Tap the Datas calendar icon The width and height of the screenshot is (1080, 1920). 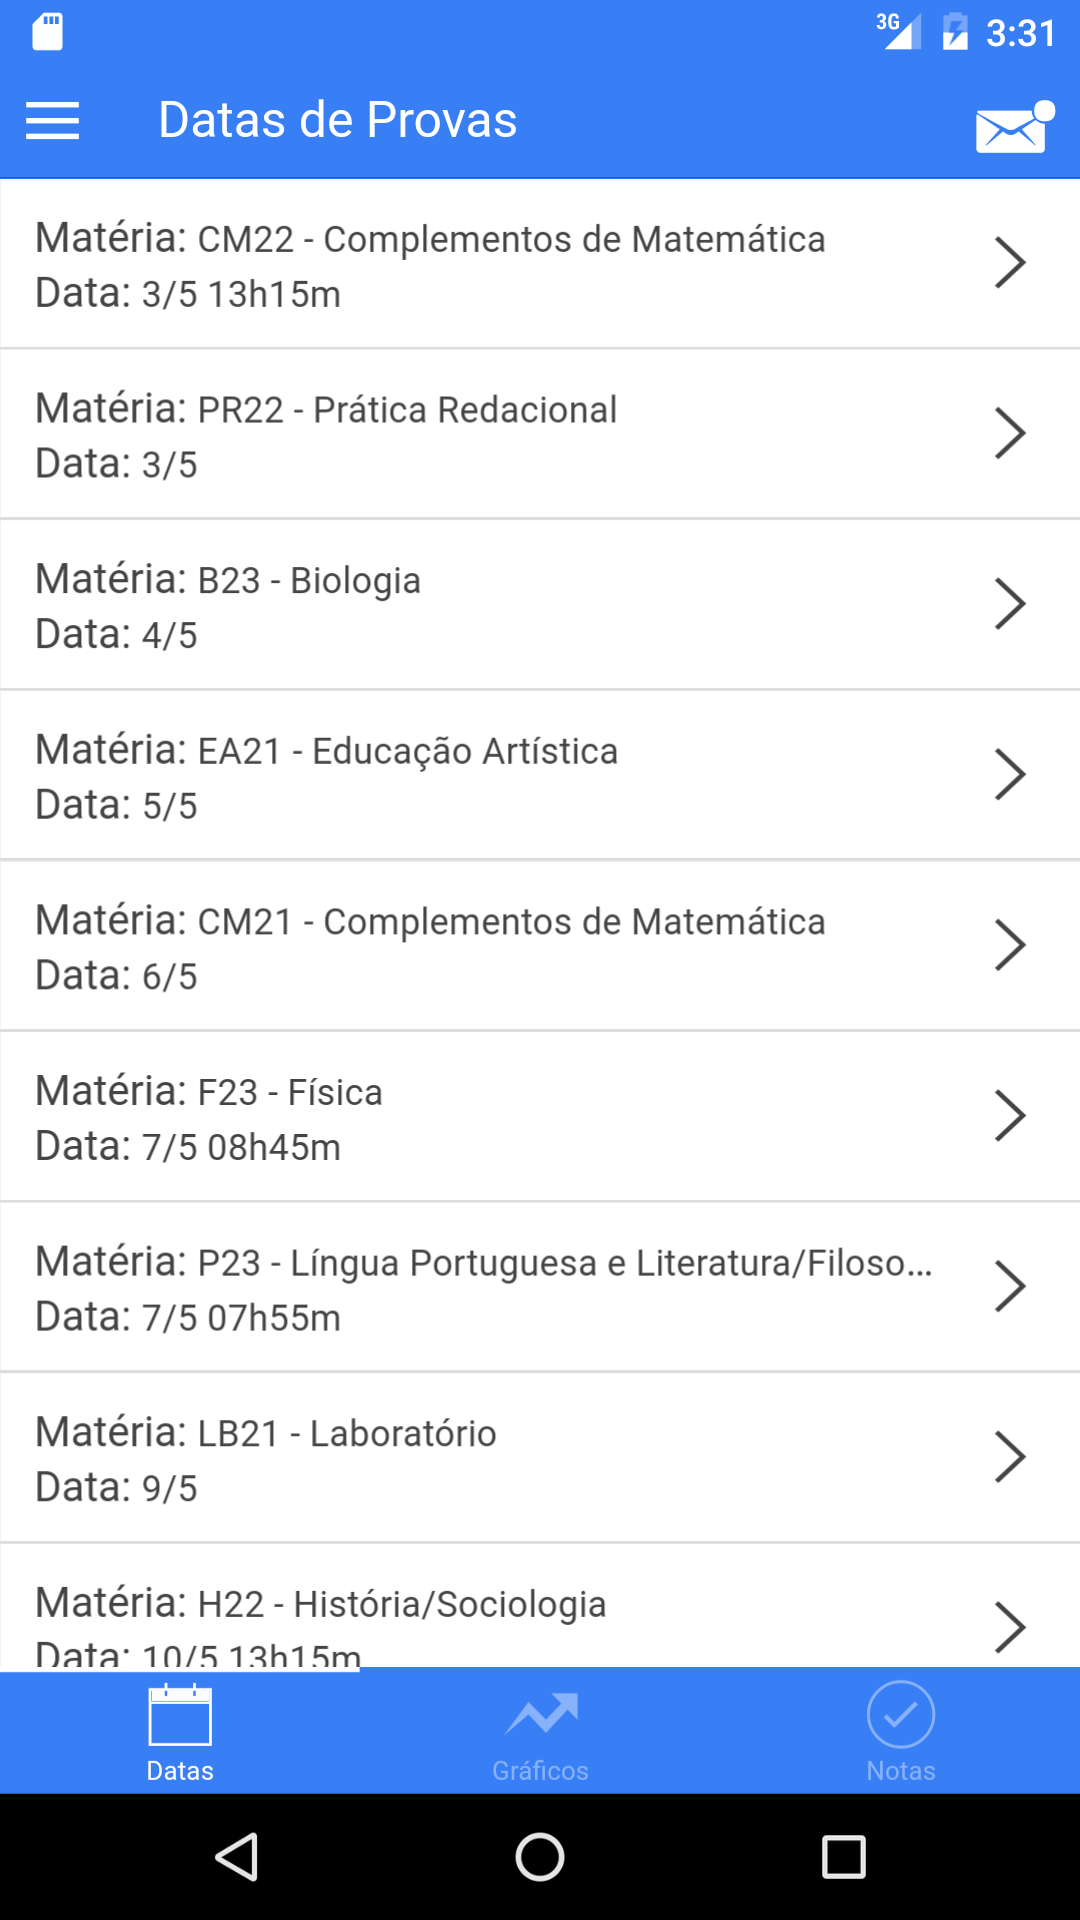pos(180,1714)
